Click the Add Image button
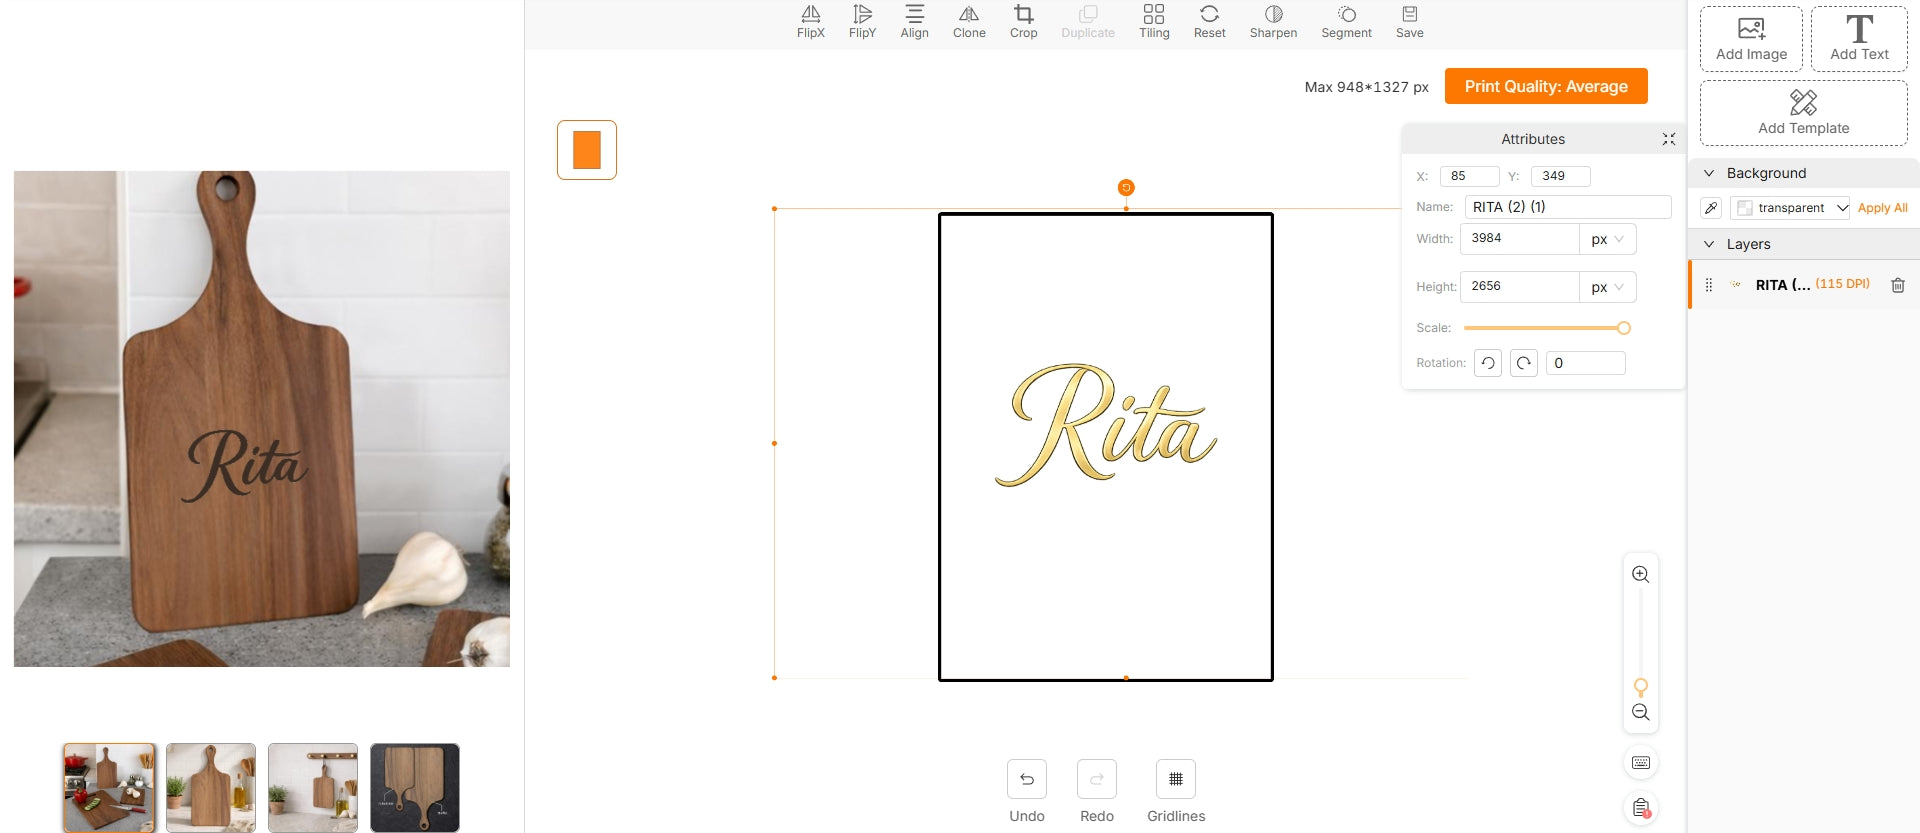This screenshot has height=833, width=1920. [1751, 39]
